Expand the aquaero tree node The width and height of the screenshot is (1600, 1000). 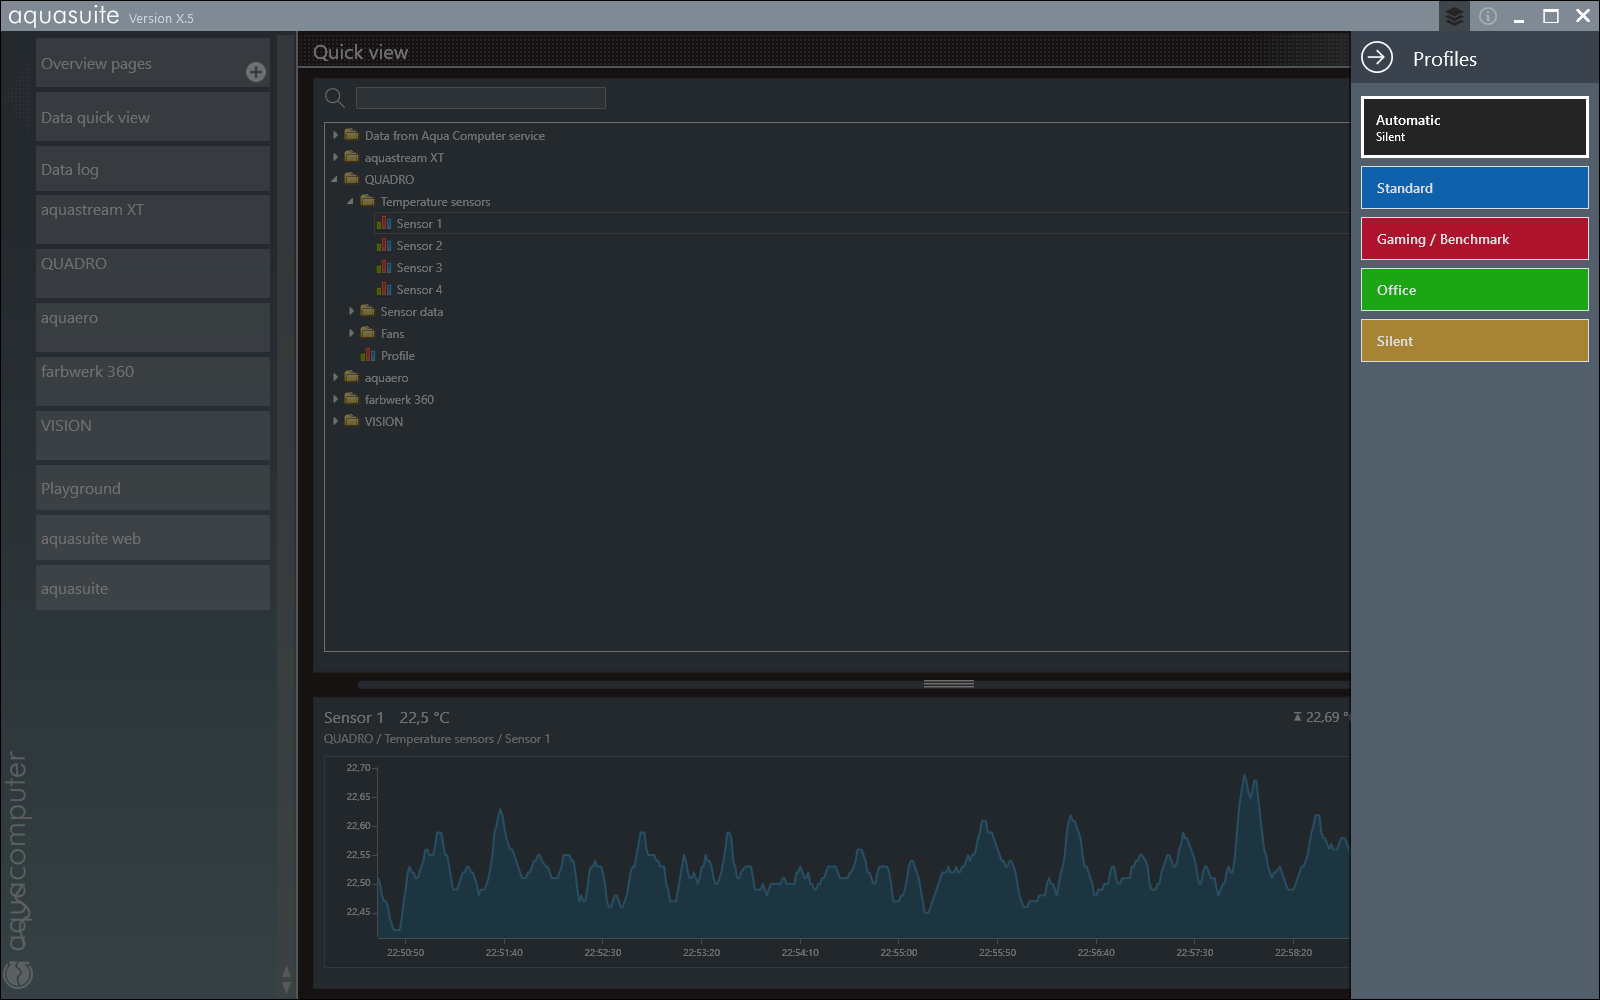335,377
